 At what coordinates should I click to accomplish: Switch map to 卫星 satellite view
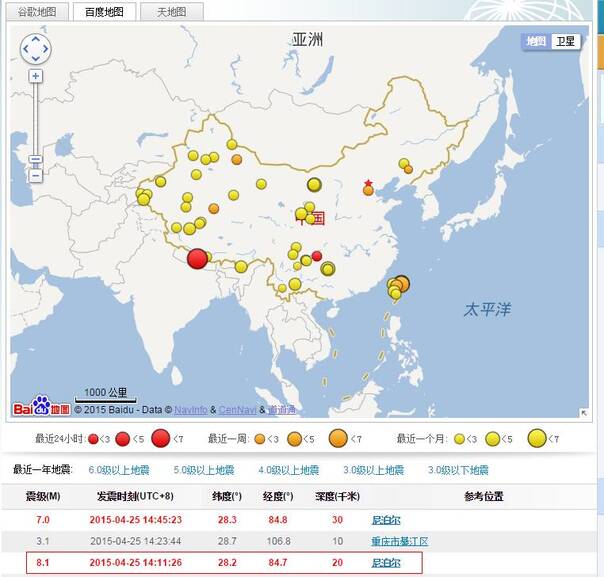565,41
